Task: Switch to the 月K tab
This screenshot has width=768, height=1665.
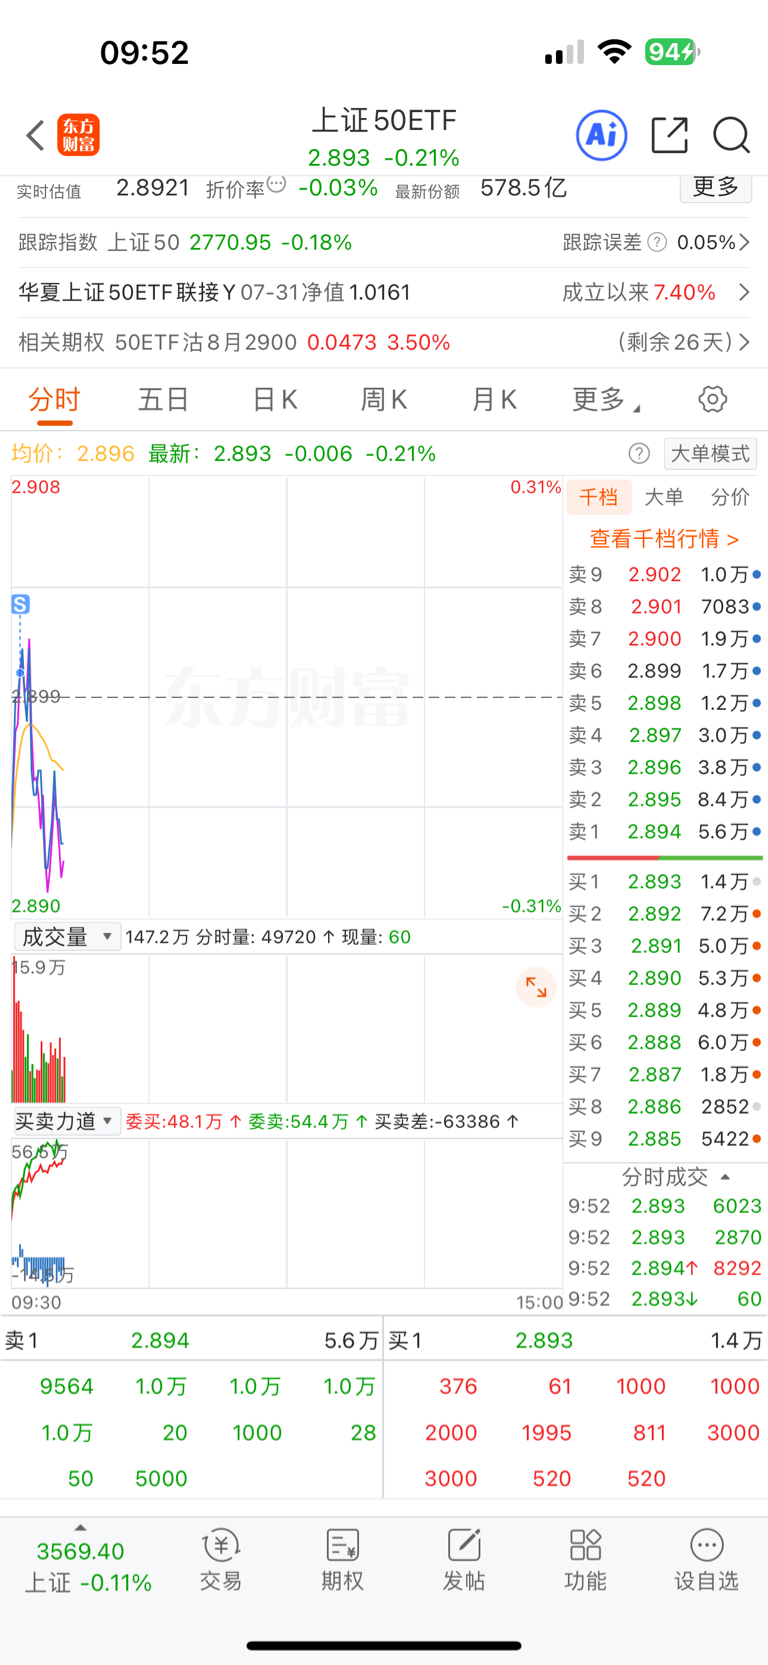Action: 494,400
